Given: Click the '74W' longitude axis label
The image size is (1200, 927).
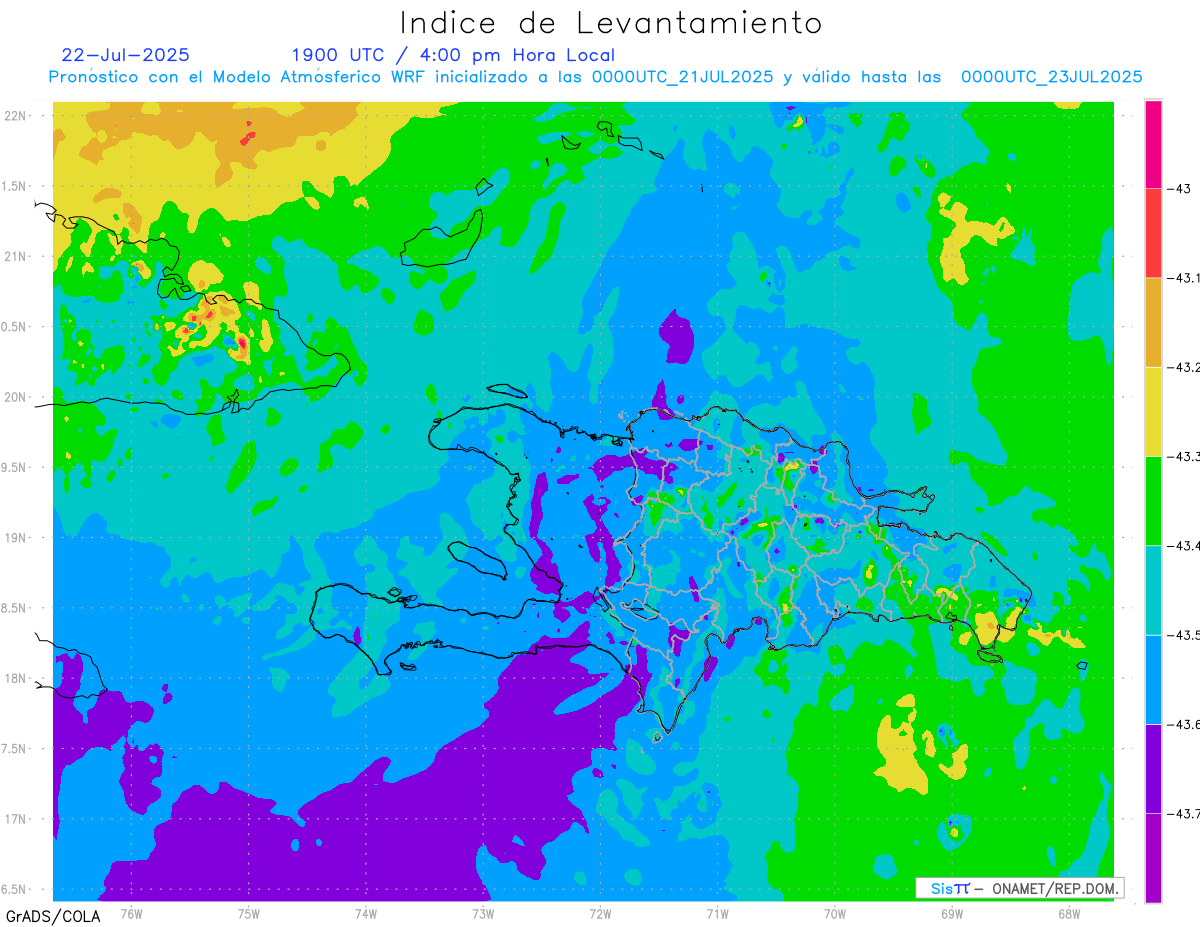Looking at the screenshot, I should (366, 913).
